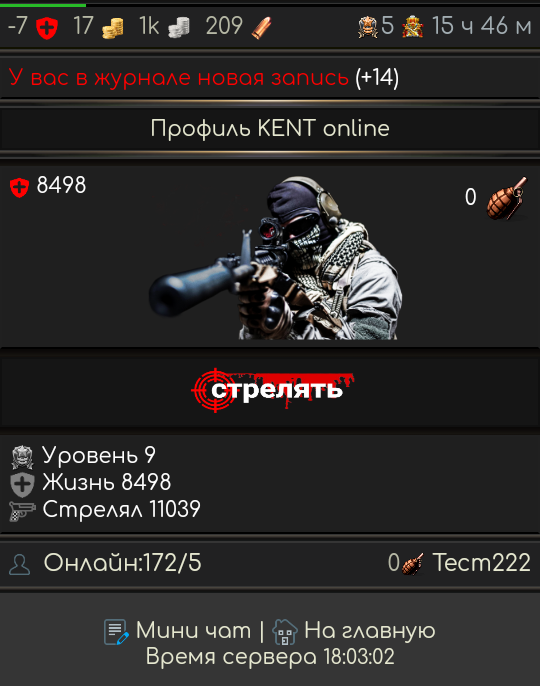540x686 pixels.
Task: Go to На главную page
Action: point(370,630)
